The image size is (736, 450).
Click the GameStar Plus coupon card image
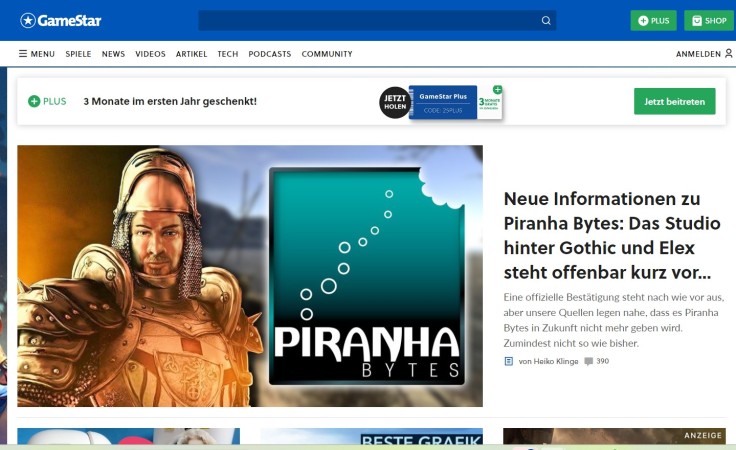[x=455, y=102]
